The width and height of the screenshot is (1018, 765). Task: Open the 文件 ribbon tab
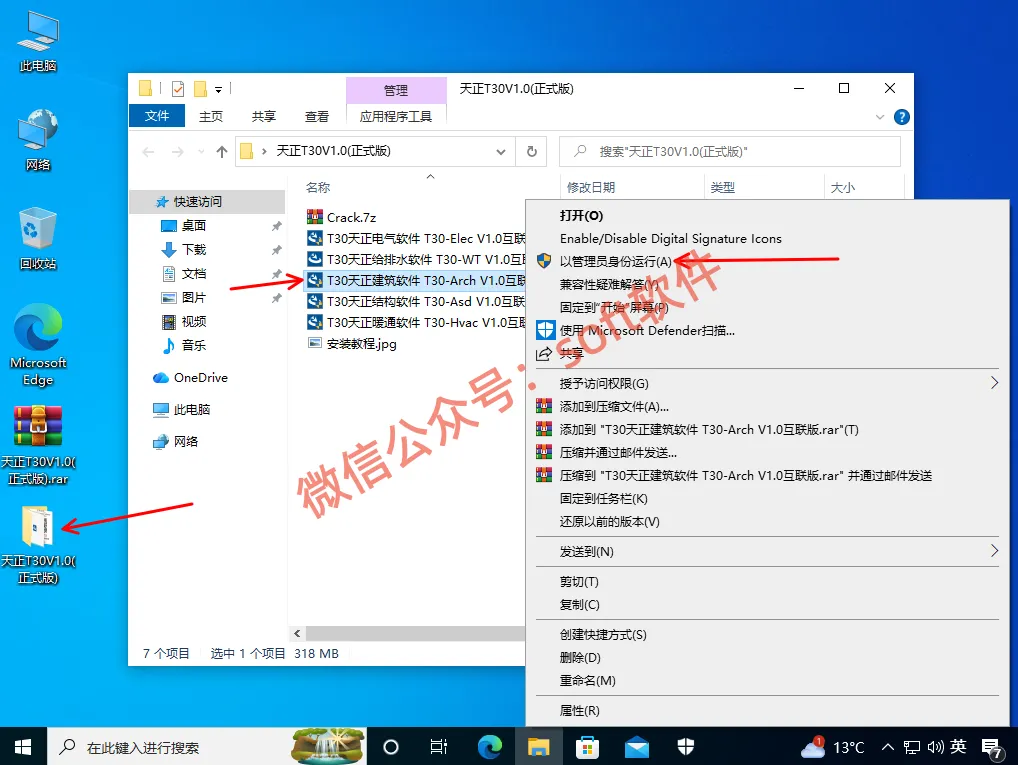[x=157, y=116]
